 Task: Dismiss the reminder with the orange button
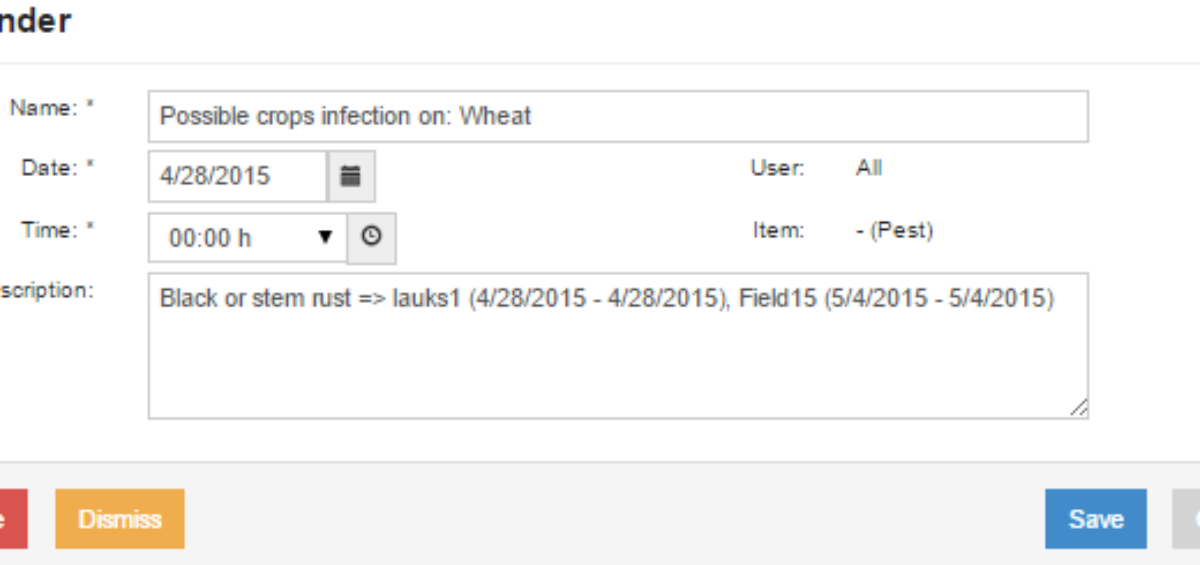[x=120, y=519]
